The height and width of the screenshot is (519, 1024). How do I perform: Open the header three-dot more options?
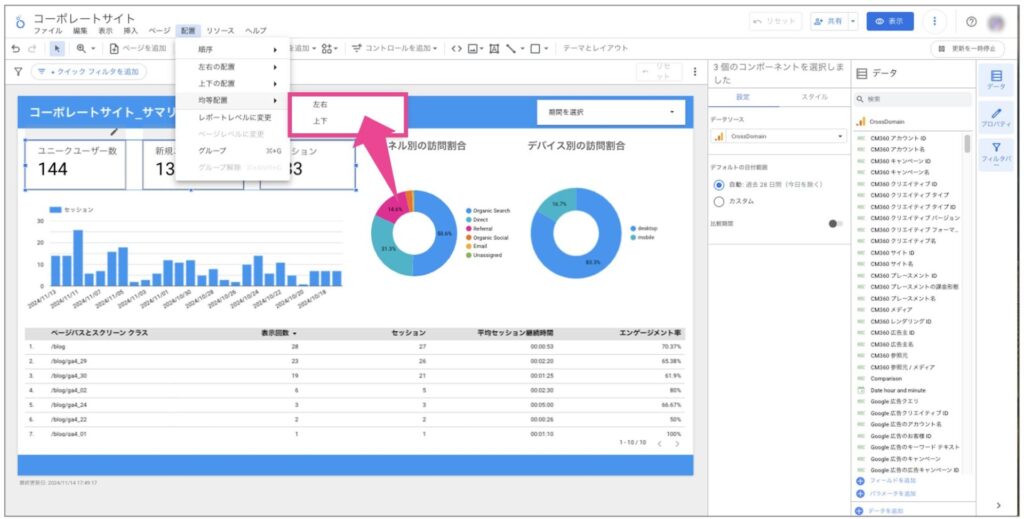935,22
